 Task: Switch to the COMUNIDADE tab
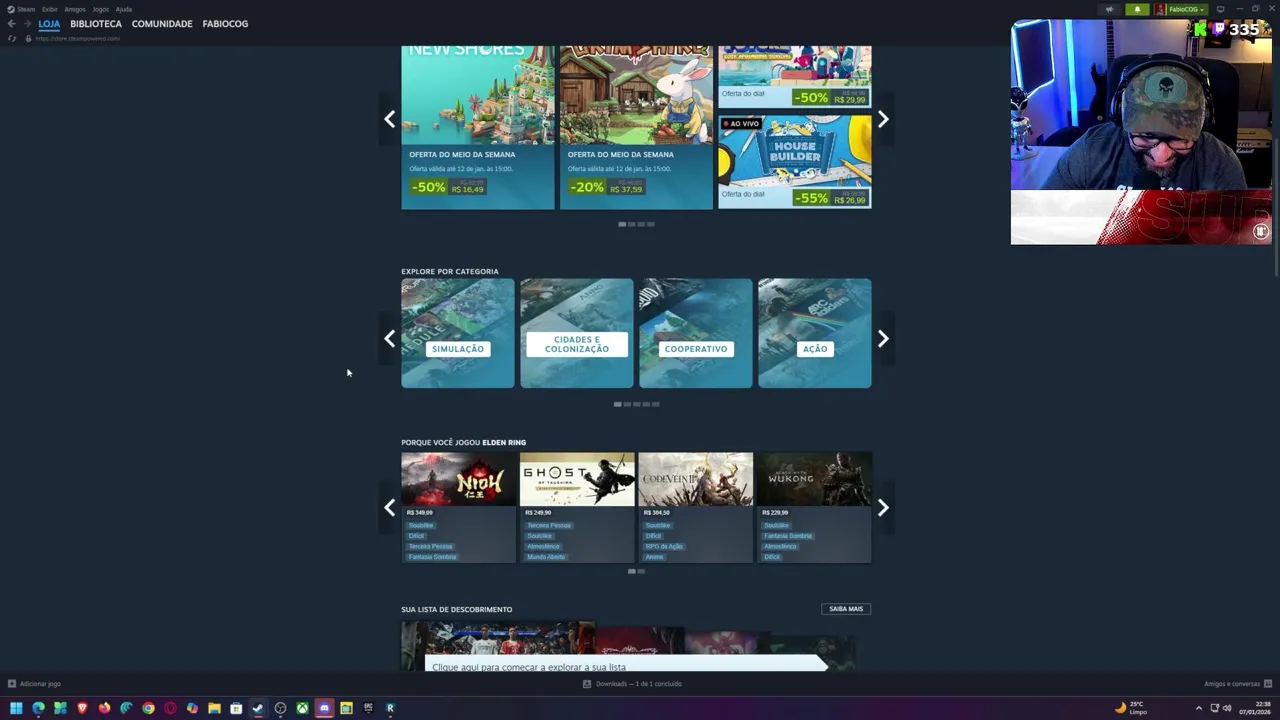162,24
